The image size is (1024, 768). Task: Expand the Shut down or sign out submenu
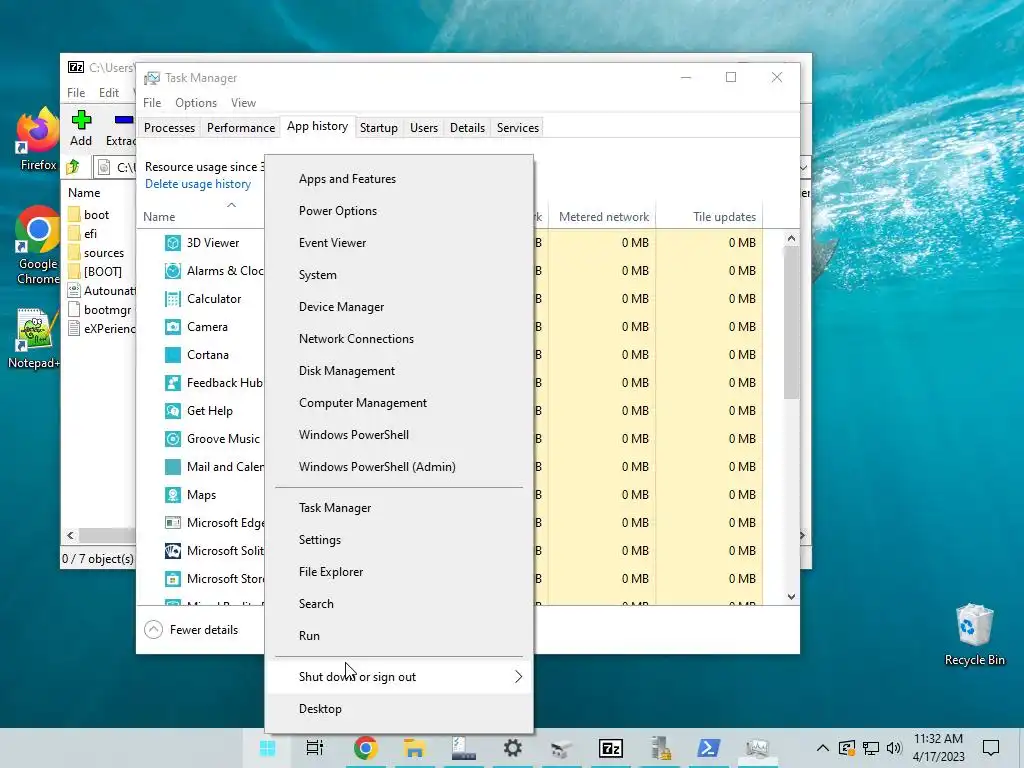399,677
